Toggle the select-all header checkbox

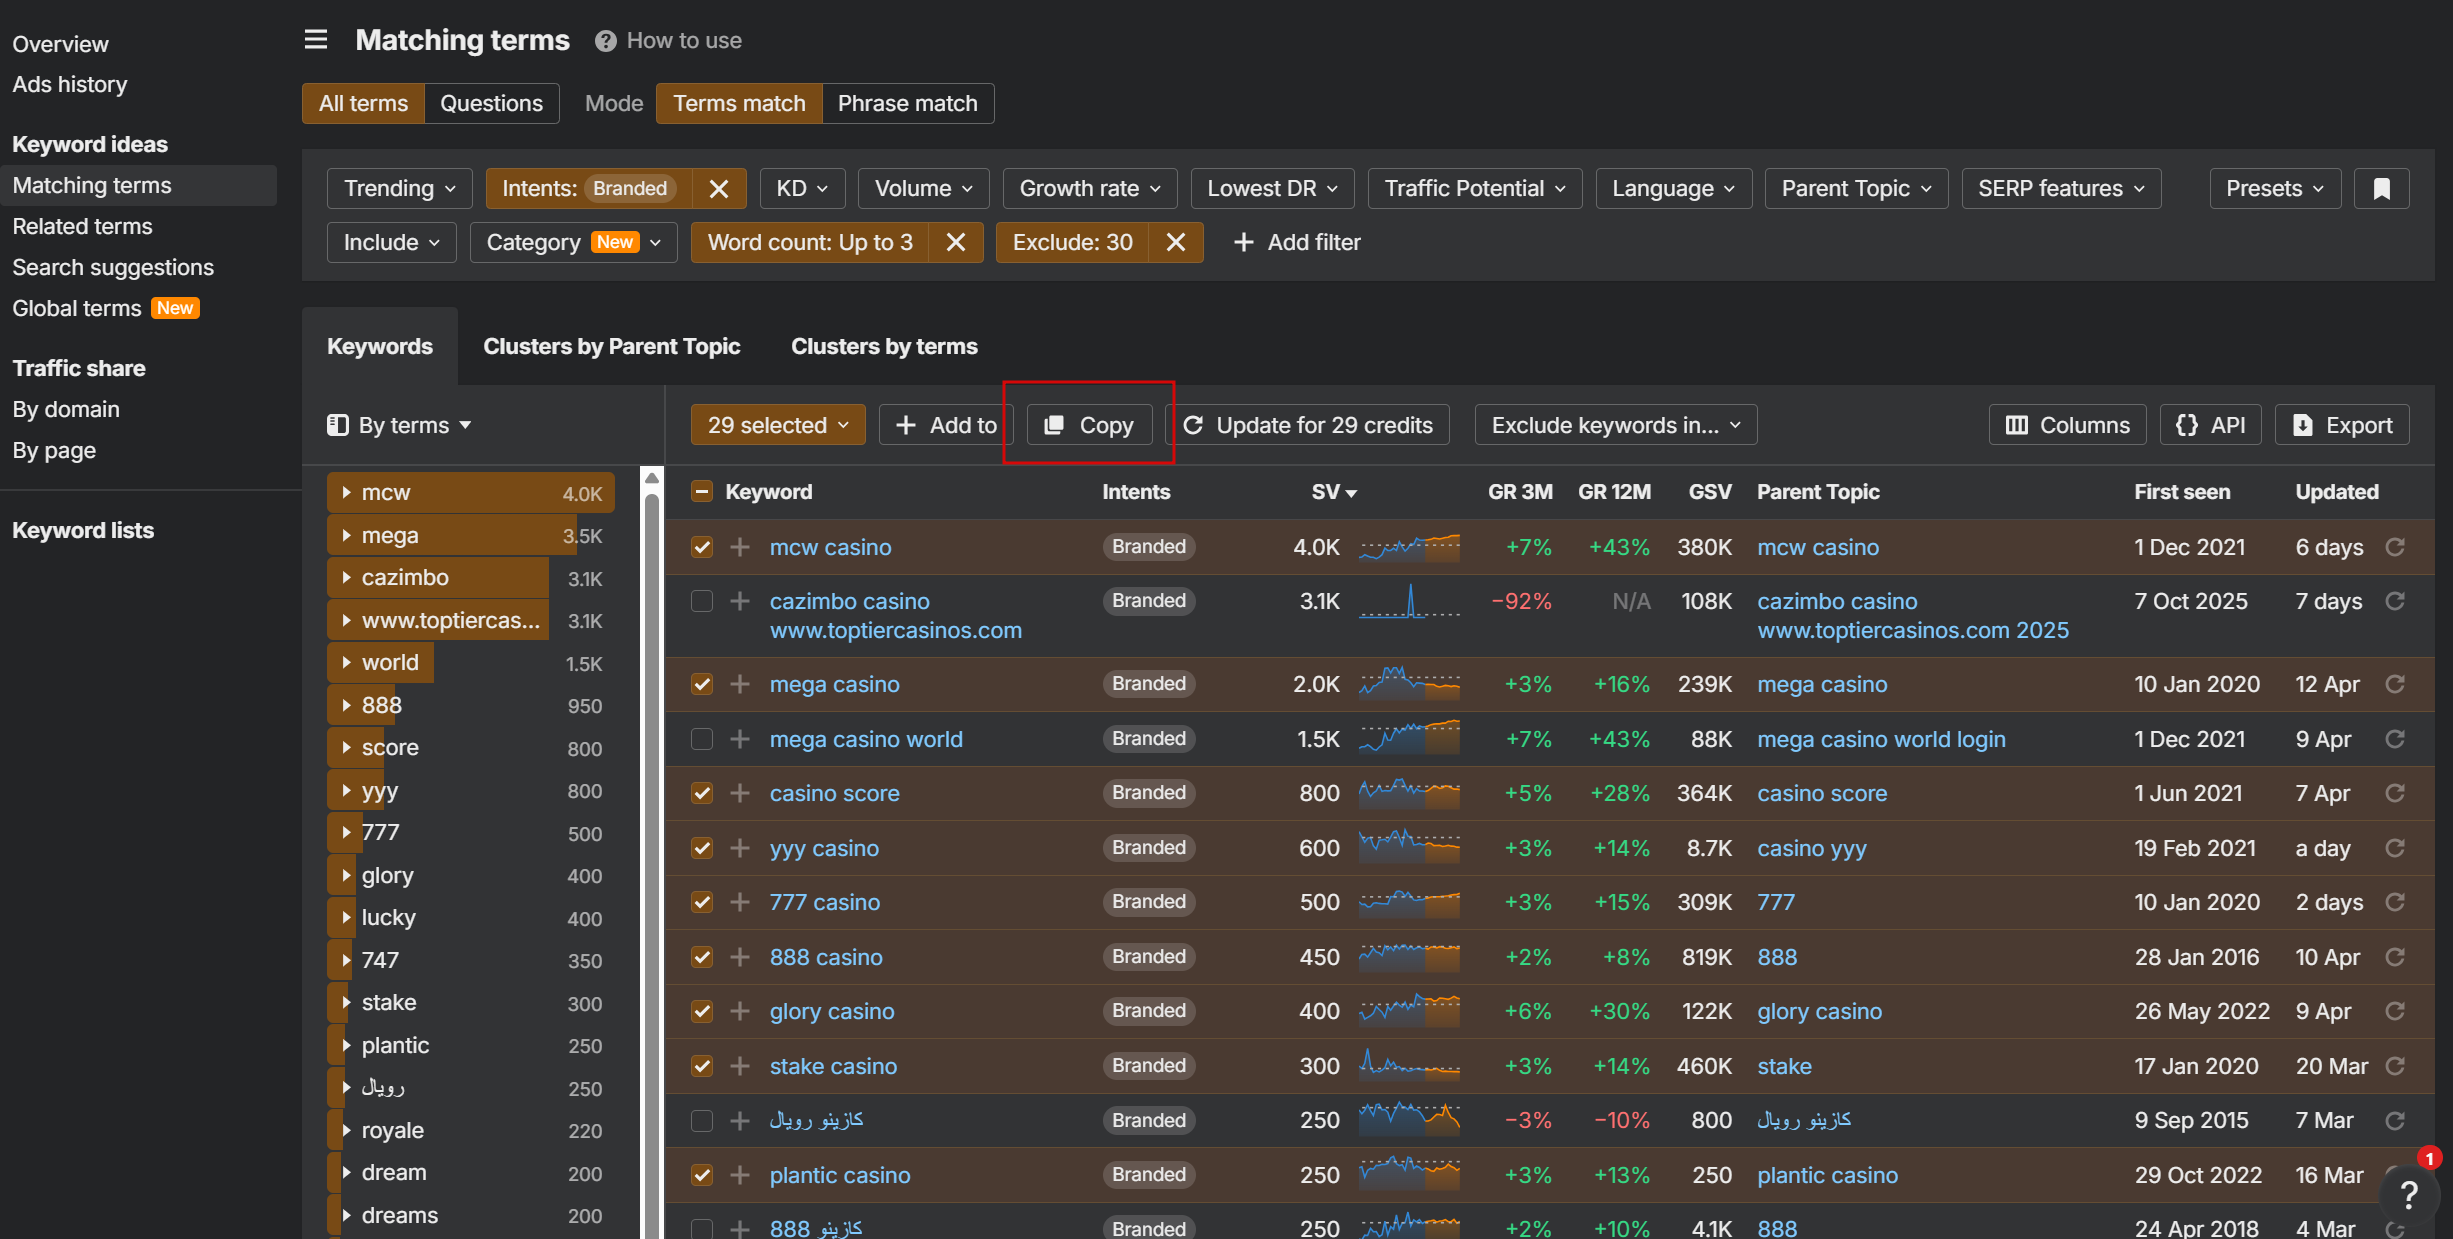pyautogui.click(x=702, y=492)
